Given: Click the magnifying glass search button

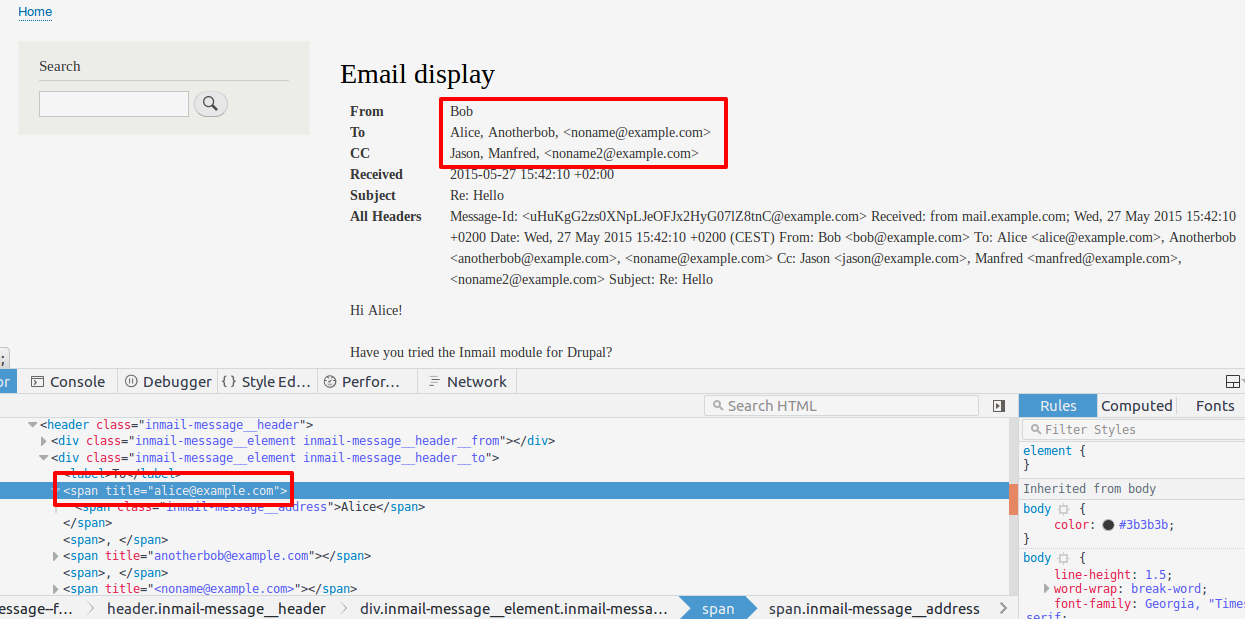Looking at the screenshot, I should coord(210,103).
